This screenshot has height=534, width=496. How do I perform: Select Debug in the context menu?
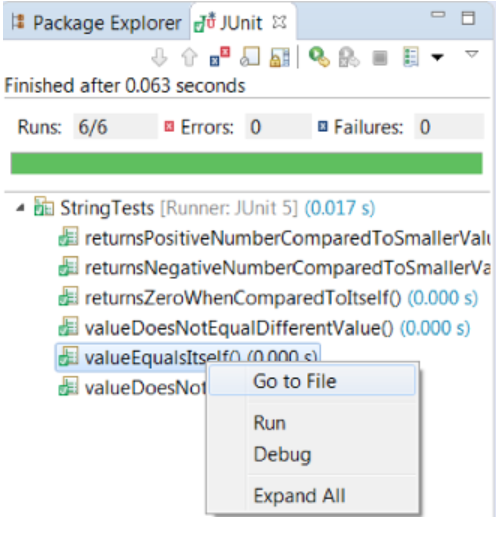[x=282, y=455]
